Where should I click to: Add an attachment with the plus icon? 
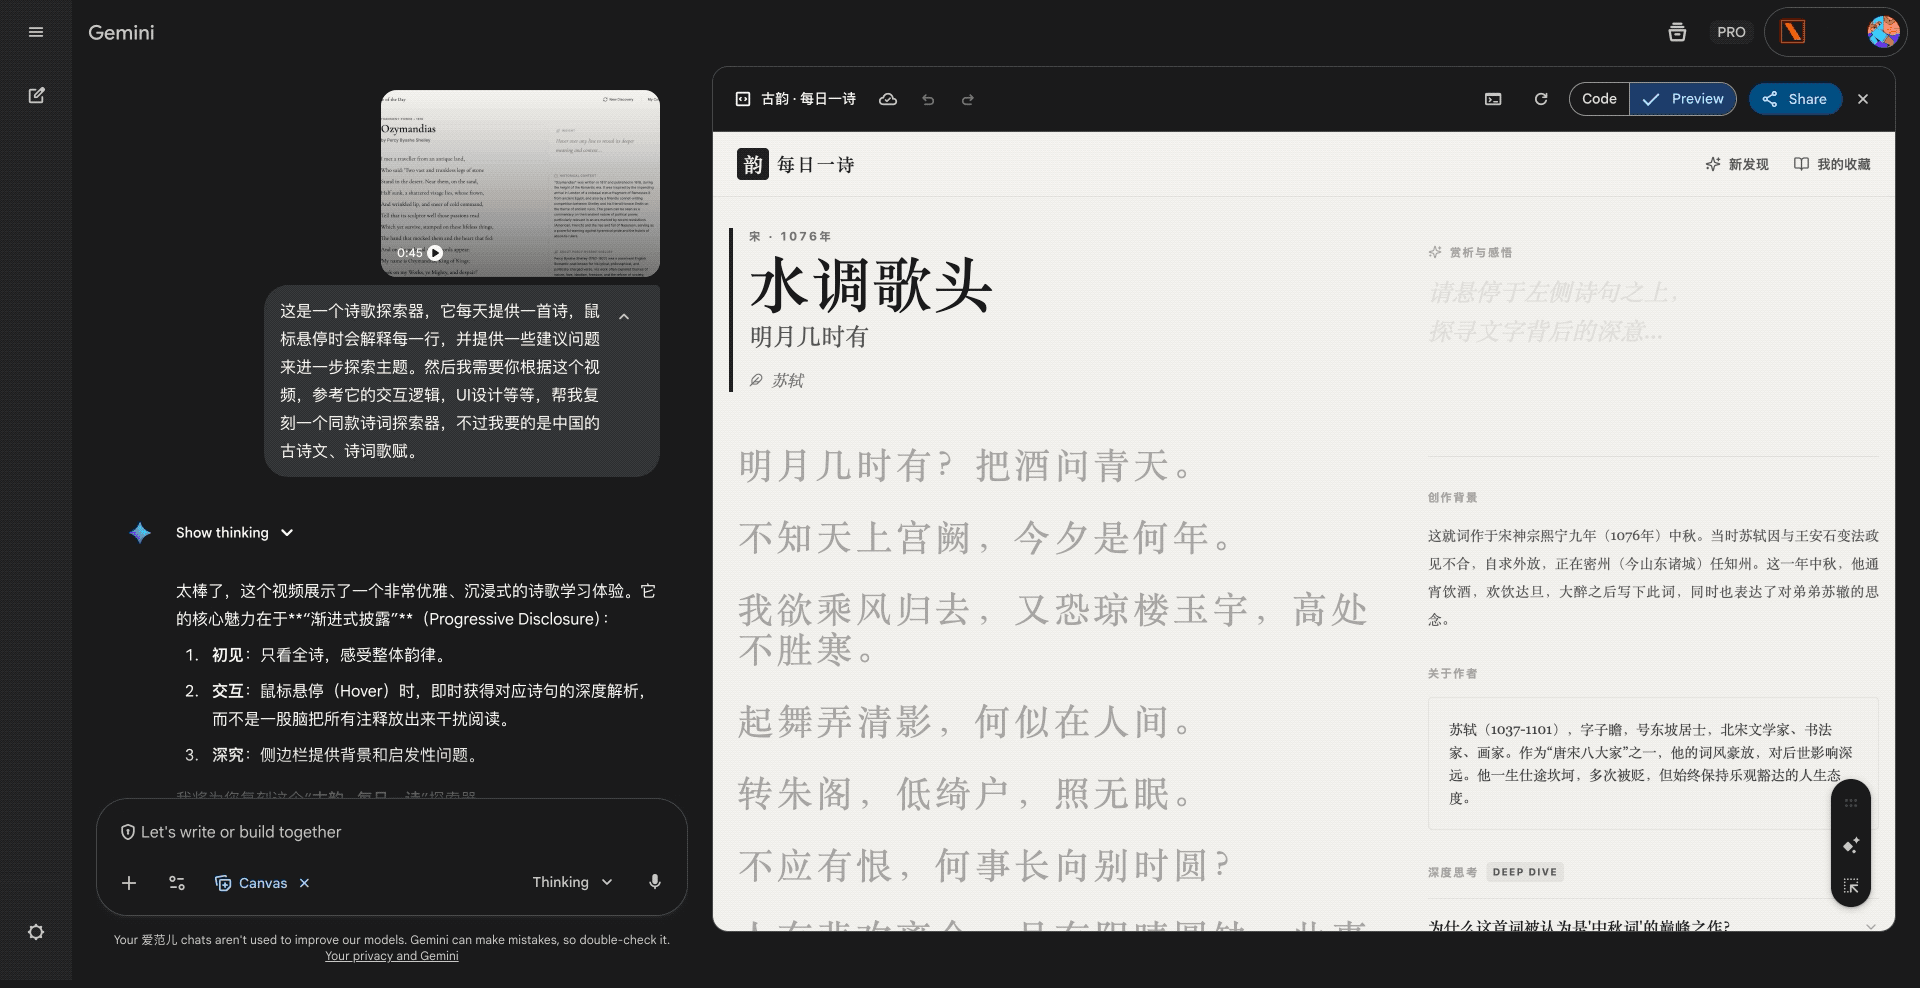[129, 883]
